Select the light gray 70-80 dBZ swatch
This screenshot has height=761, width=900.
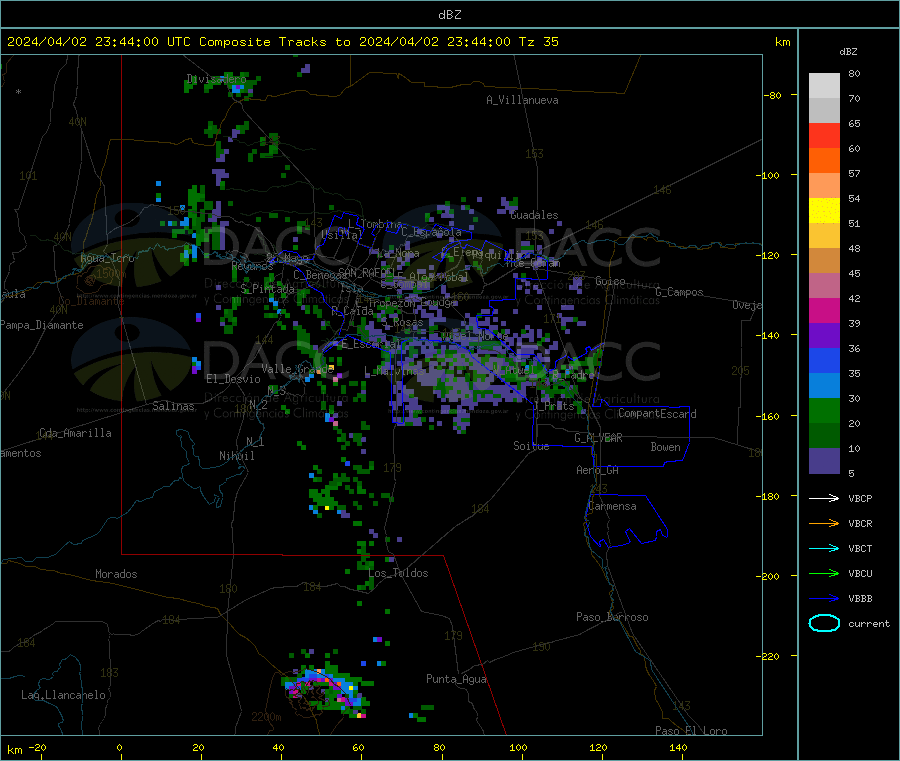click(x=824, y=86)
